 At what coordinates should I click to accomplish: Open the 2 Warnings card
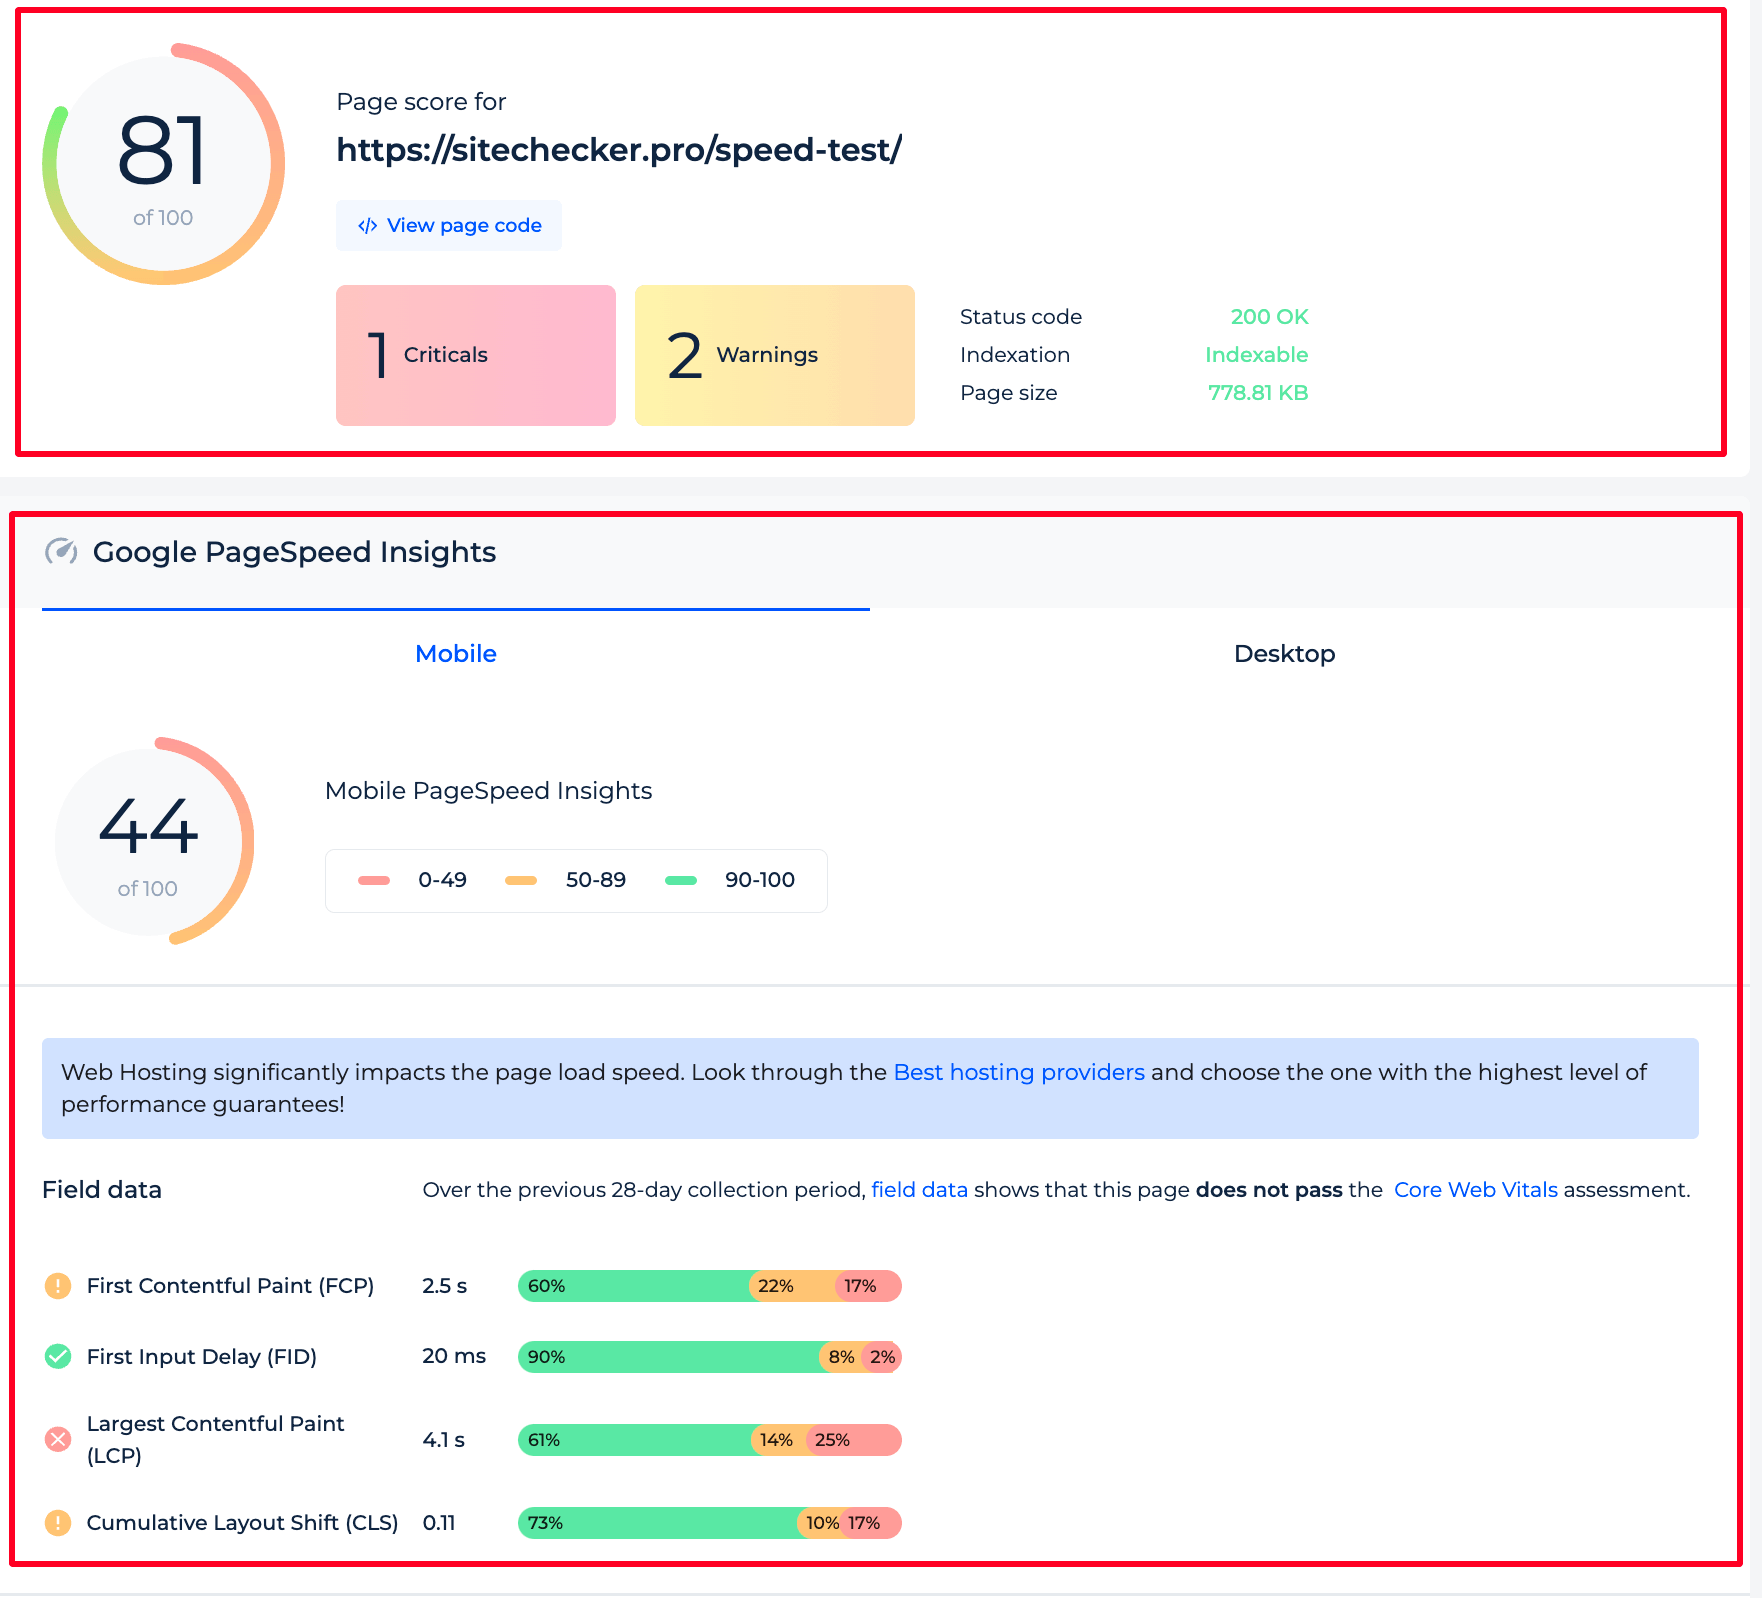[775, 355]
